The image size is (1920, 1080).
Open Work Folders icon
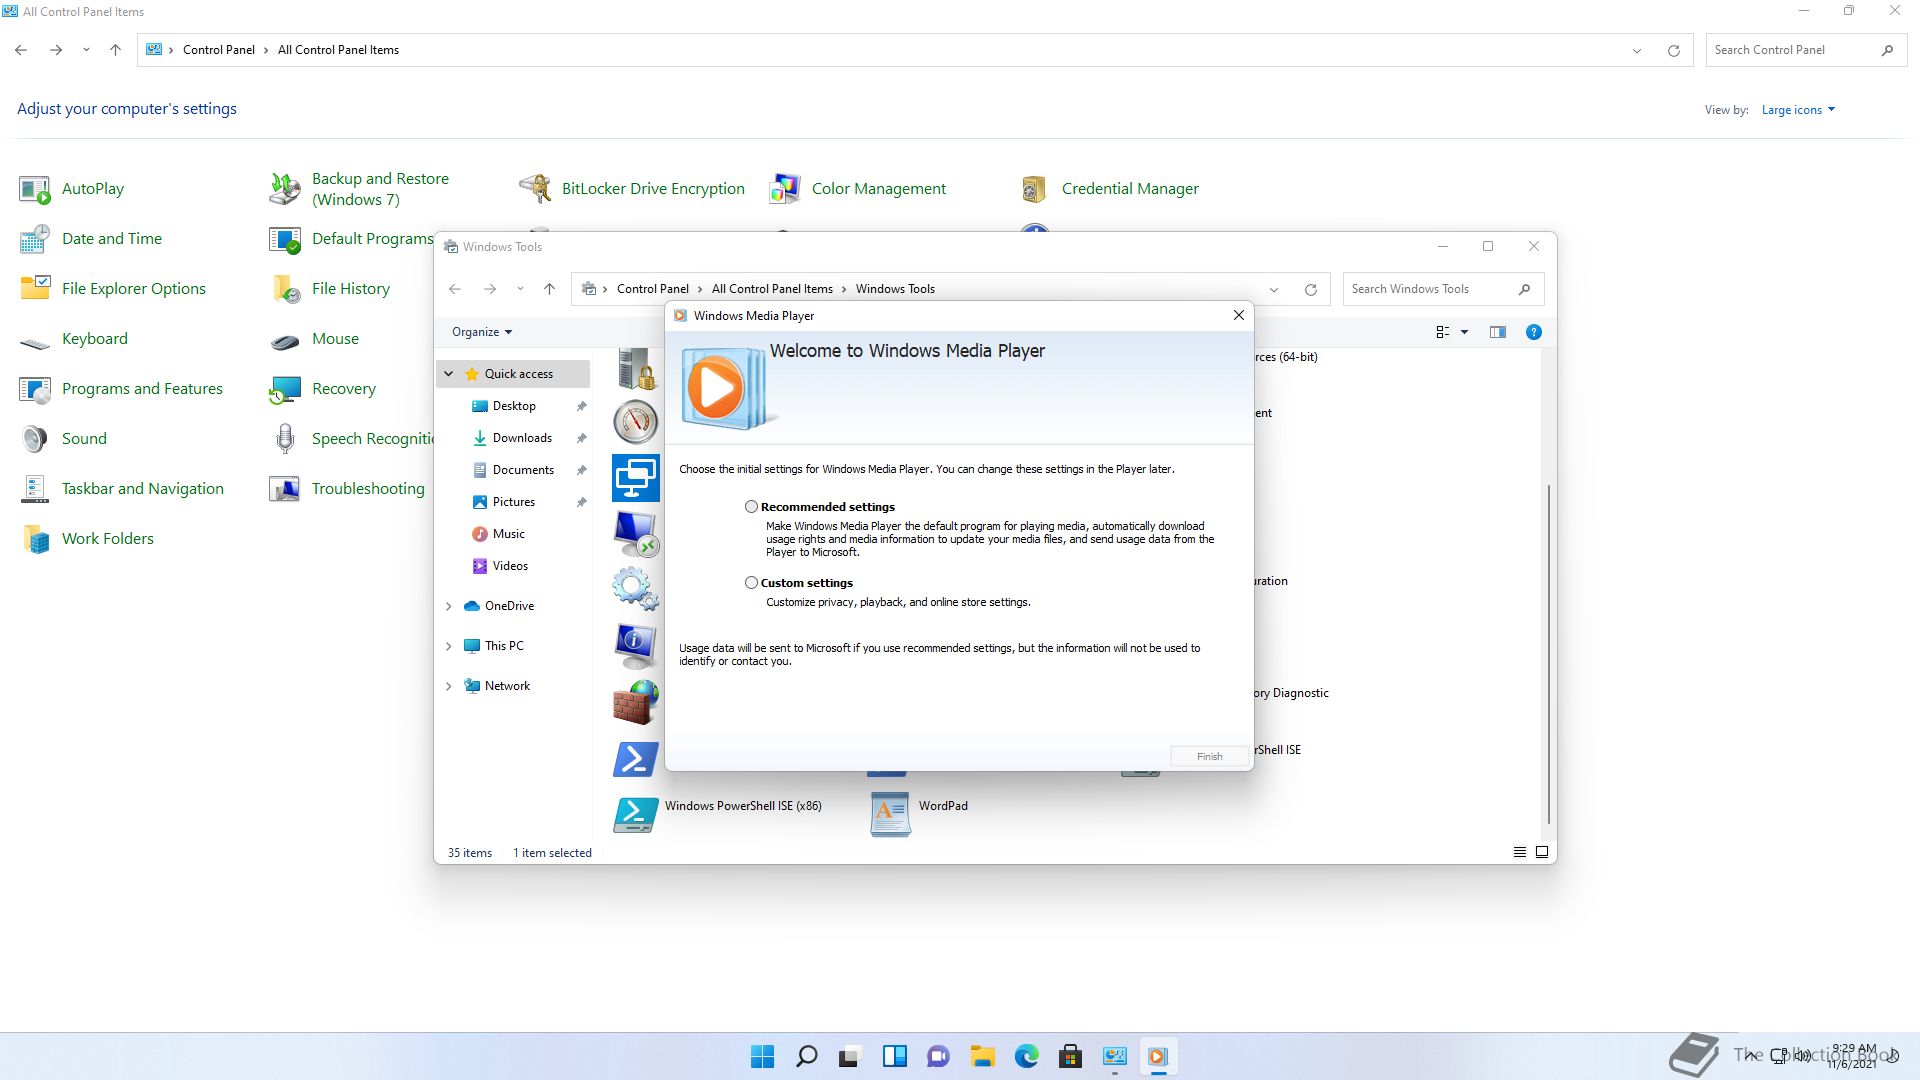[35, 539]
